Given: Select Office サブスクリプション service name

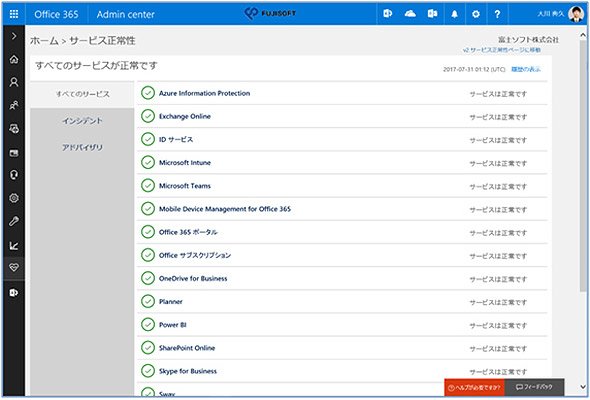Looking at the screenshot, I should point(195,256).
